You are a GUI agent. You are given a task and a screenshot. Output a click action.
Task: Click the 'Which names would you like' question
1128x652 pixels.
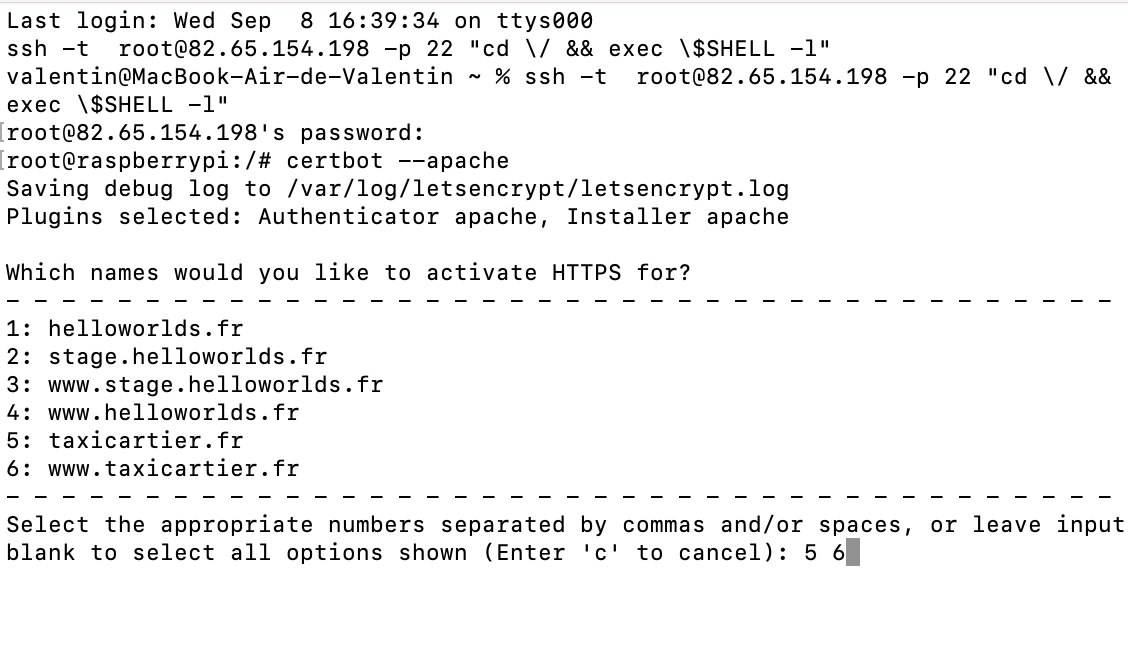pyautogui.click(x=349, y=273)
